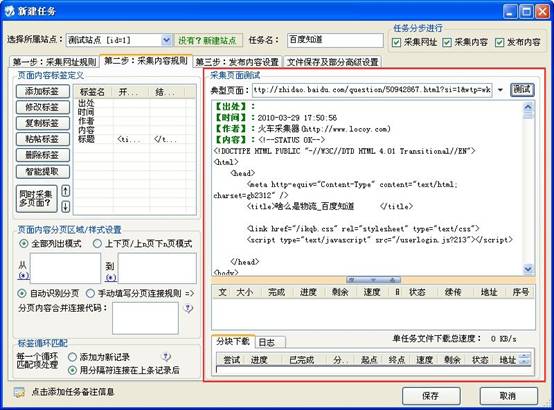This screenshot has height=410, width=554.
Task: Click the 尝试 column header in block list
Action: (232, 360)
